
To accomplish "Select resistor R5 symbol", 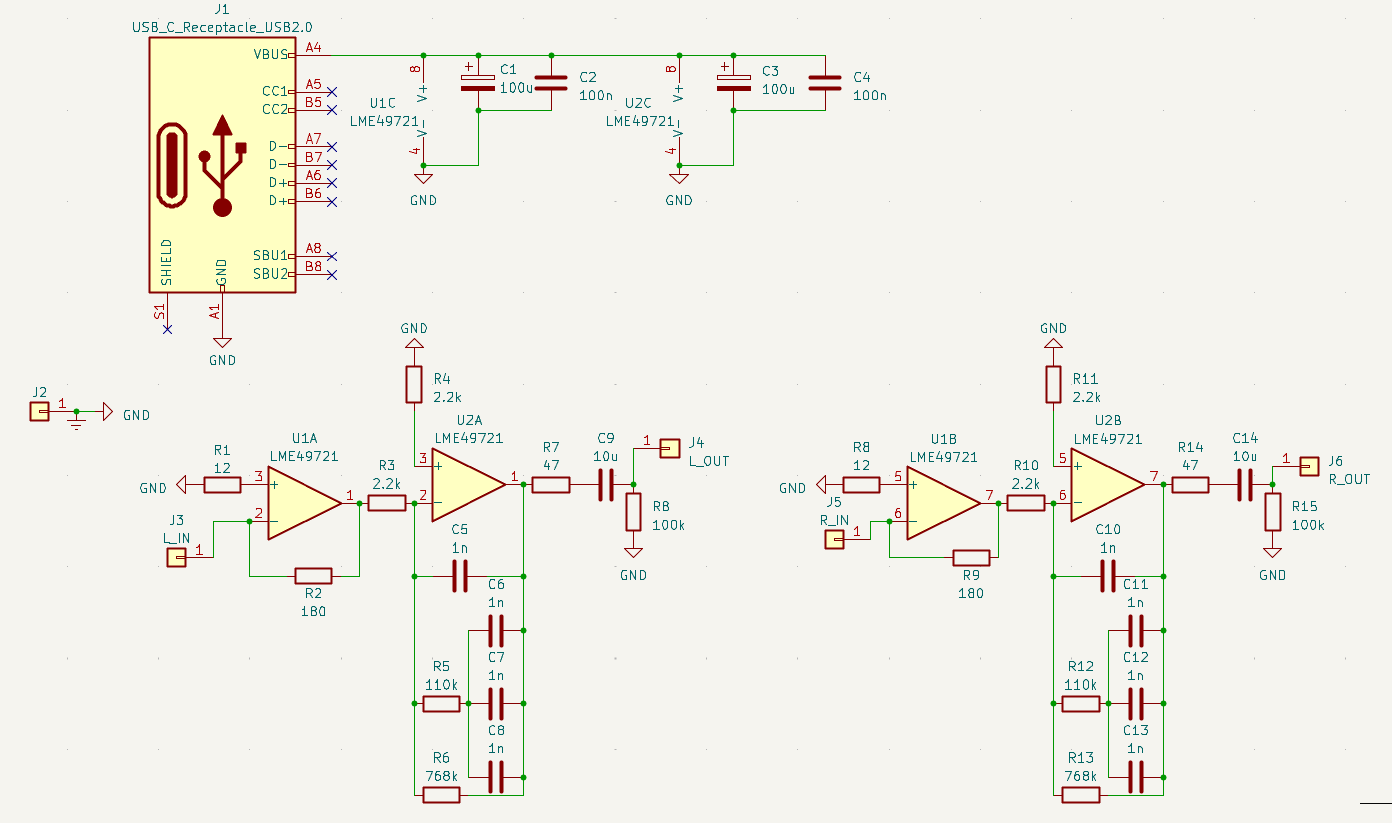I will click(441, 704).
